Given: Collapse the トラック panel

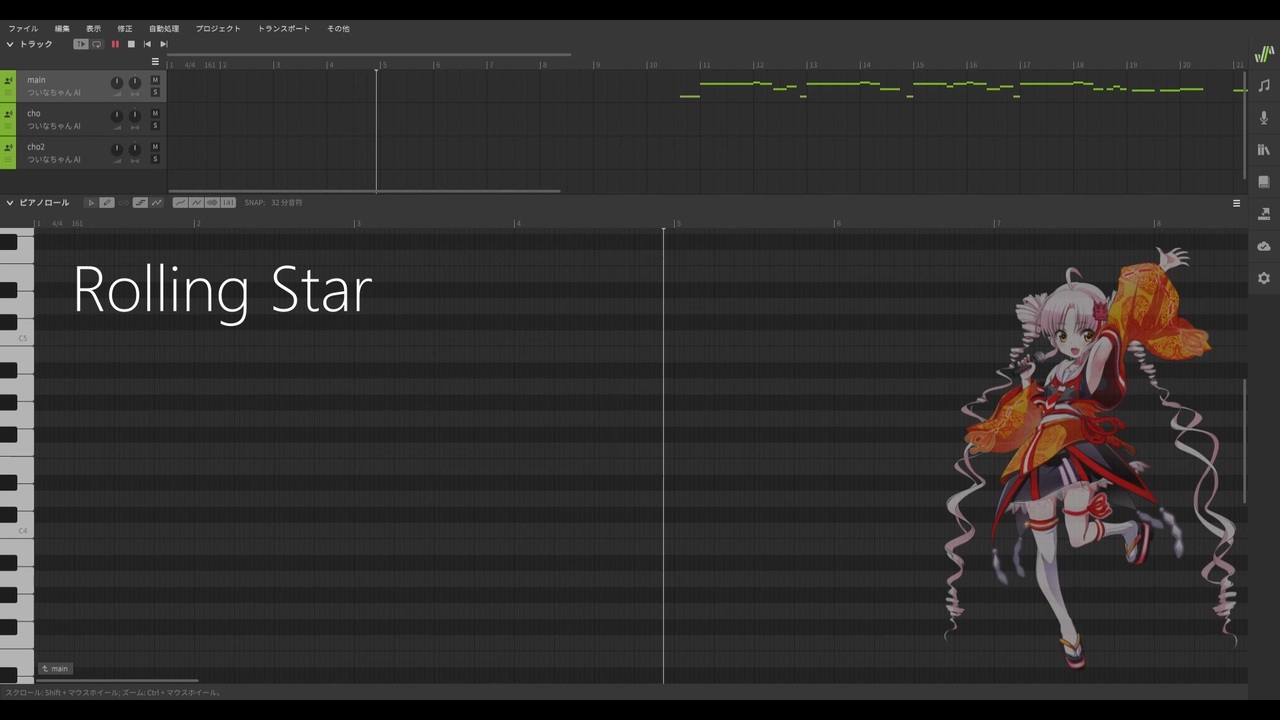Looking at the screenshot, I should [x=10, y=44].
